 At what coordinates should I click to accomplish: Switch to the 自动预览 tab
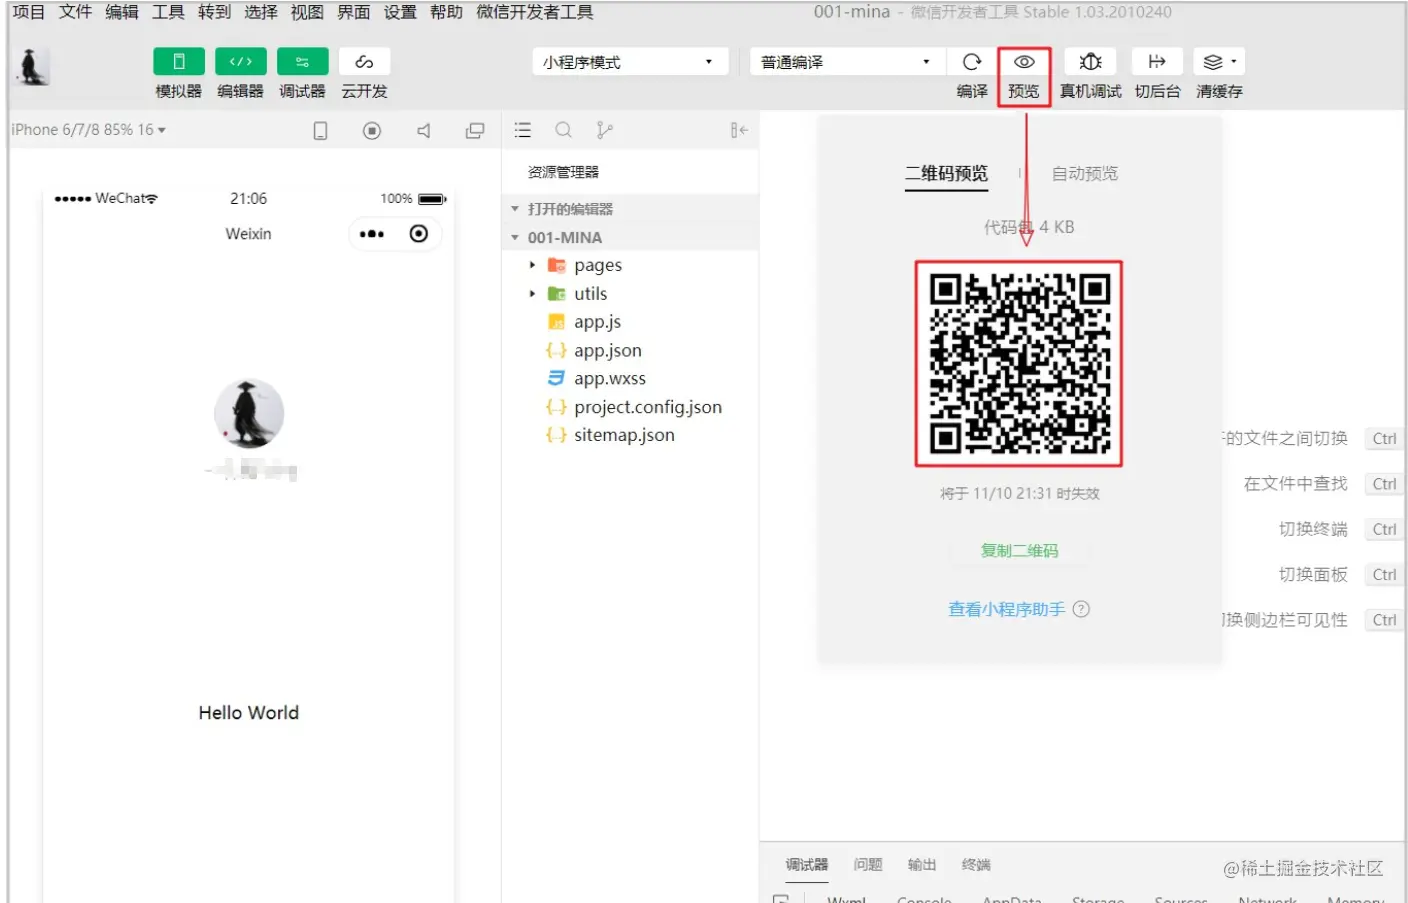[x=1085, y=174]
